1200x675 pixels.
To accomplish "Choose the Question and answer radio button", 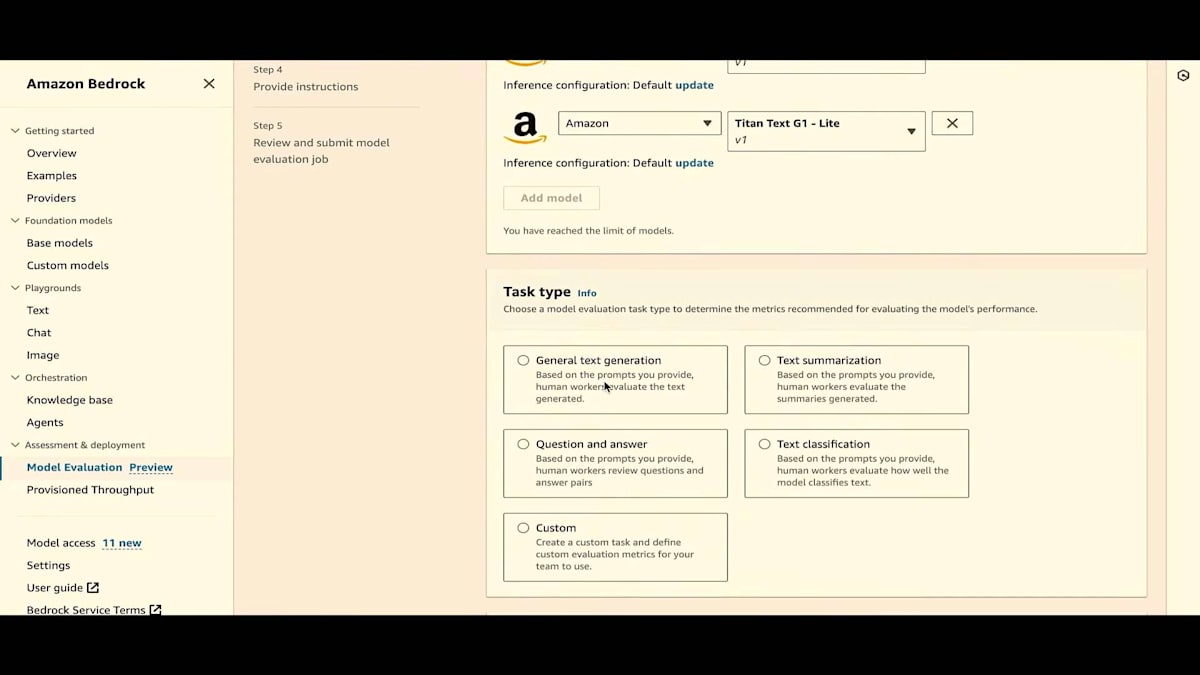I will (x=523, y=444).
